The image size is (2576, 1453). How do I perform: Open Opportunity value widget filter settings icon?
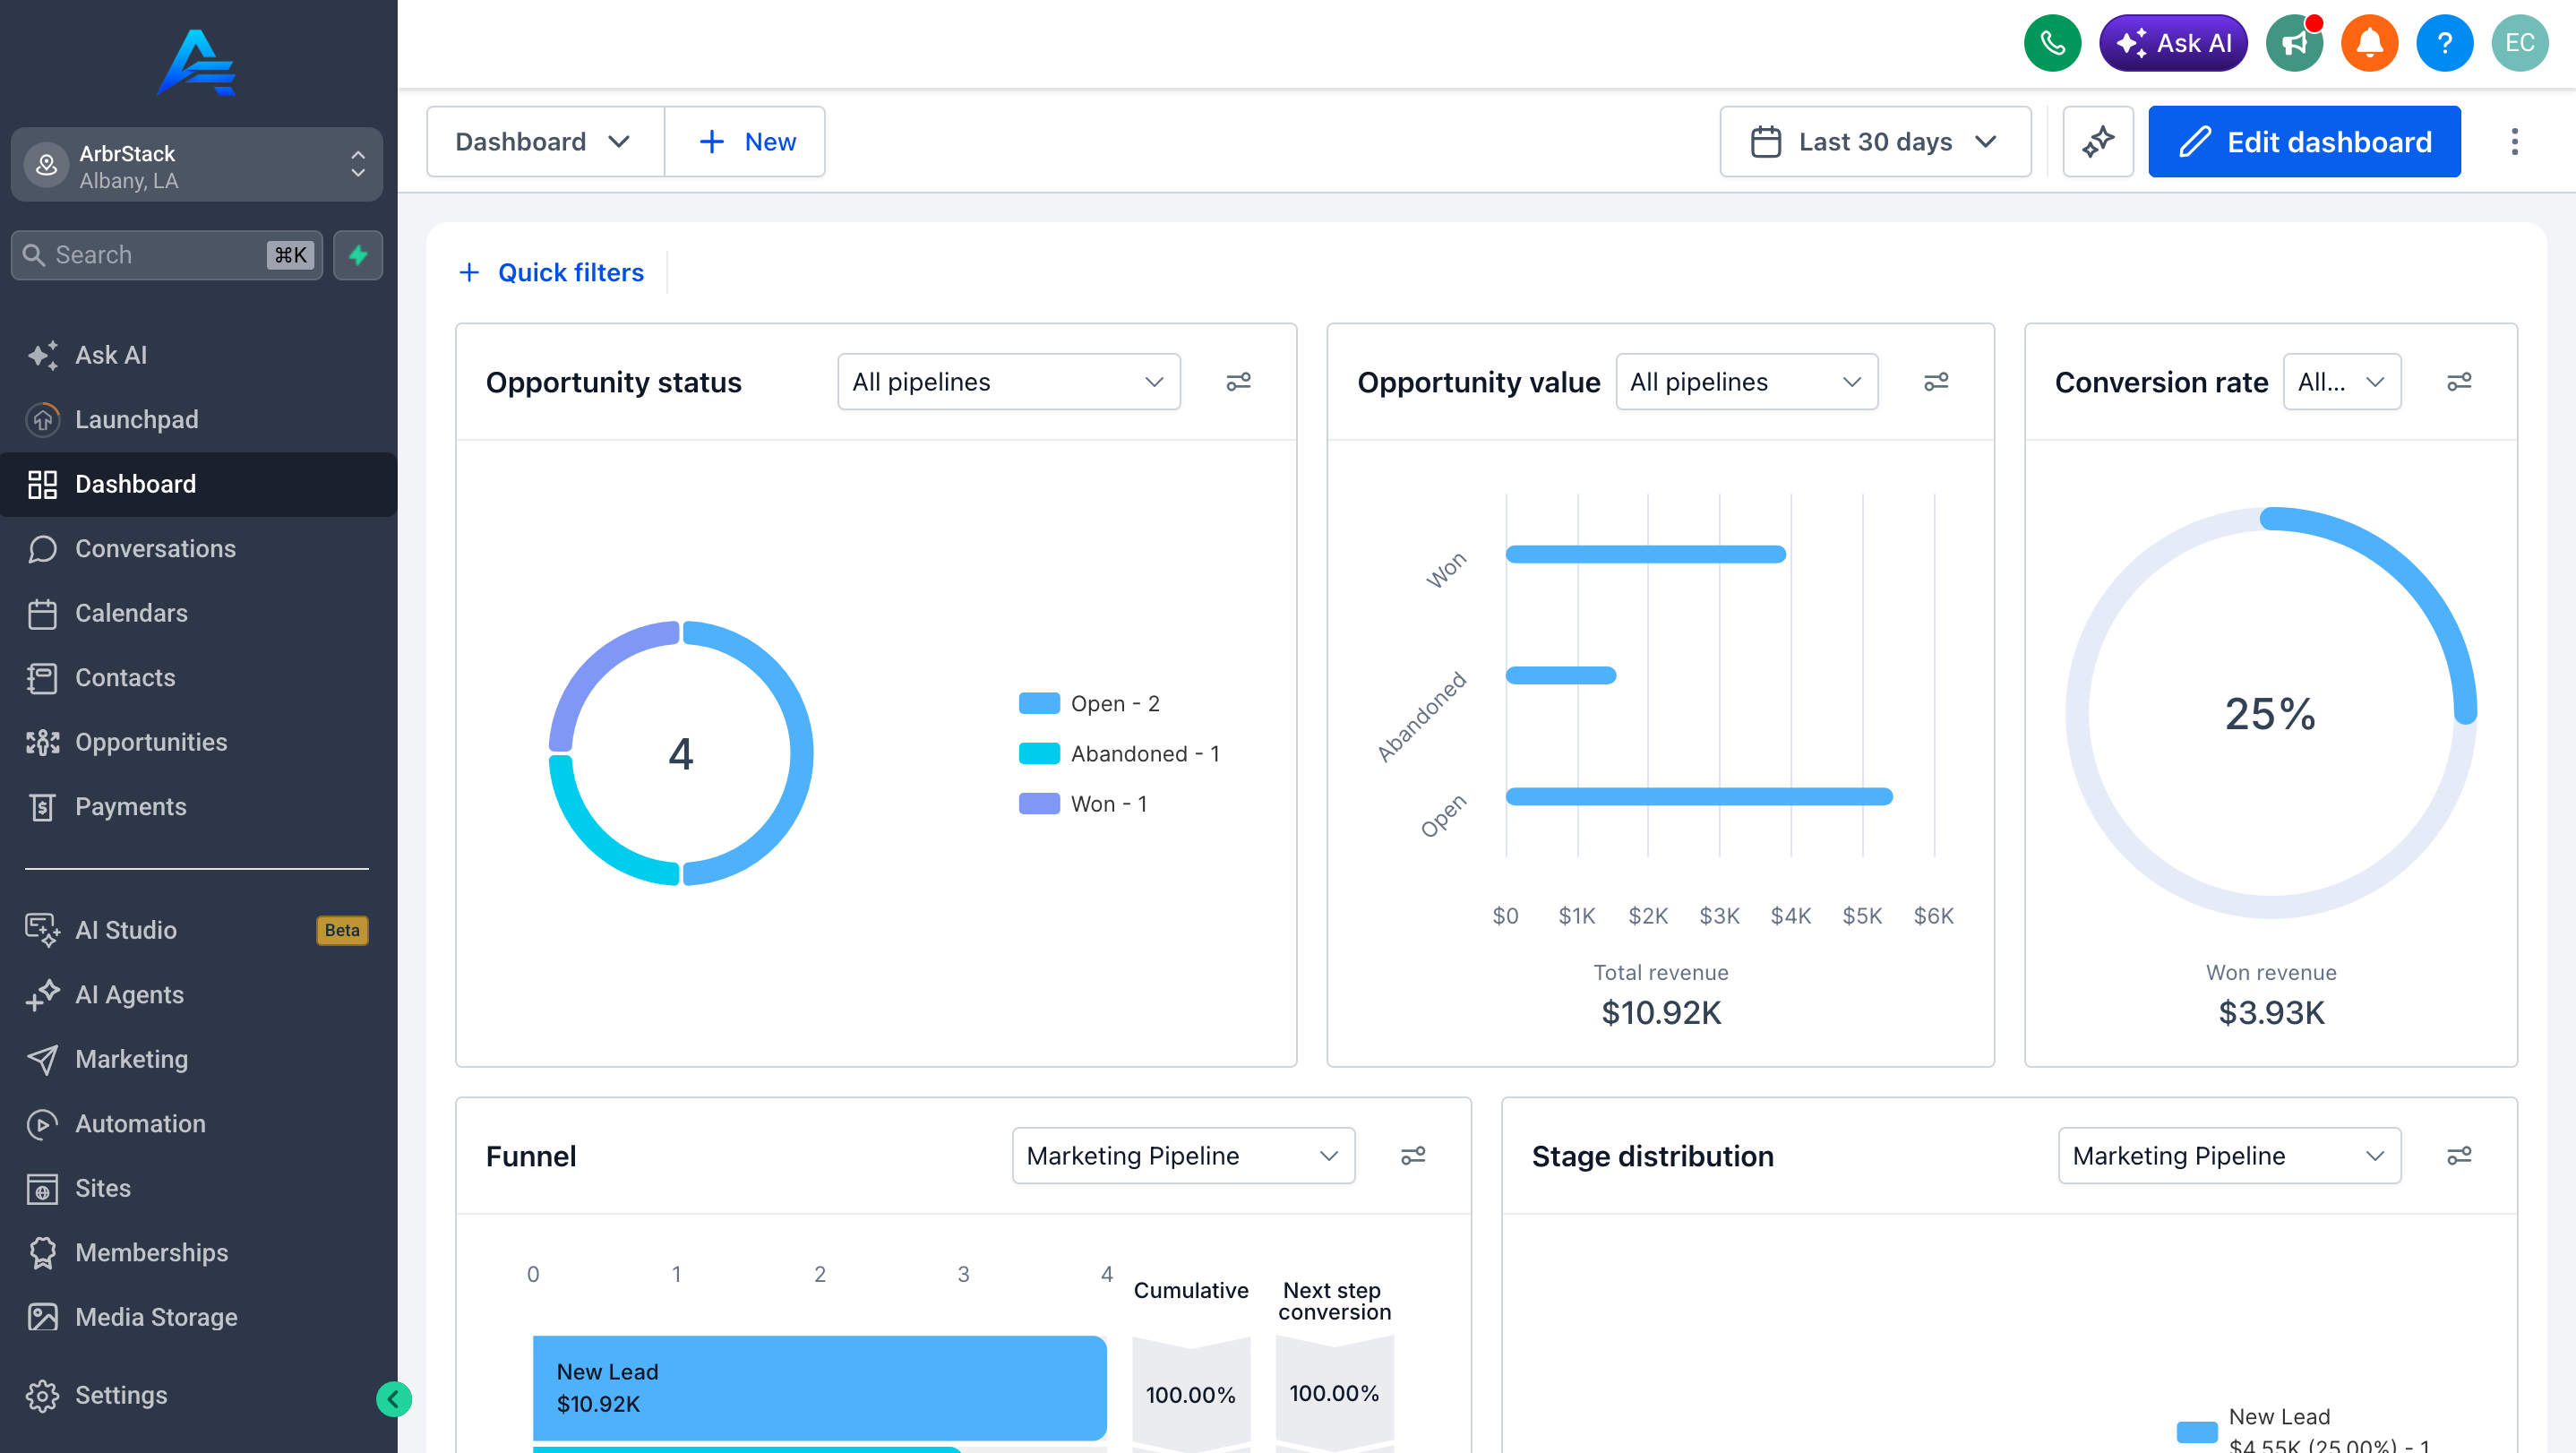tap(1936, 382)
